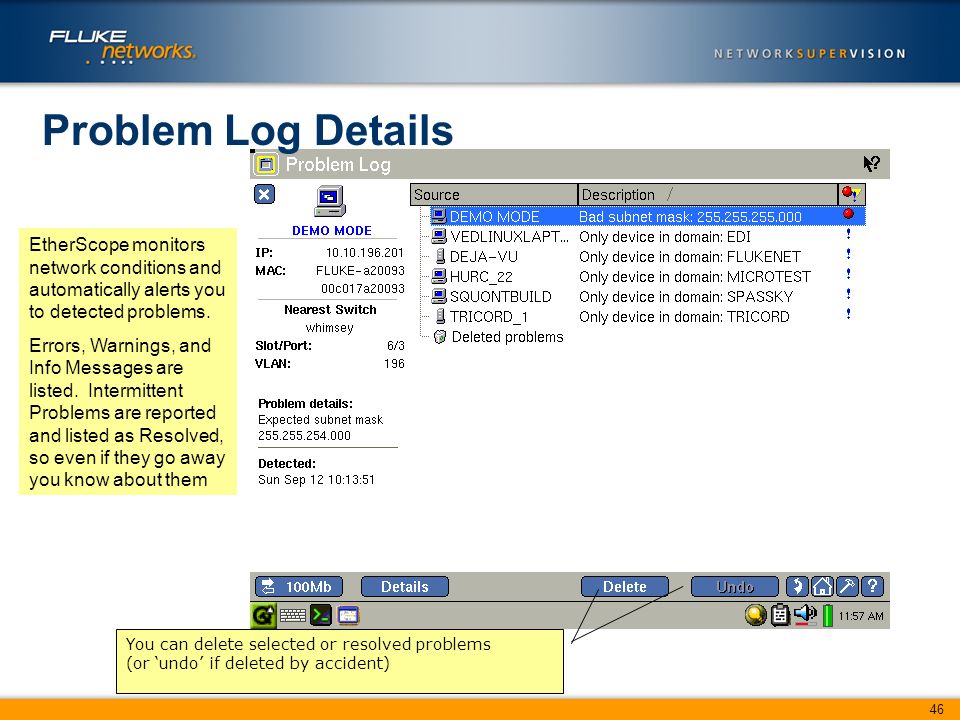Click the MAC hex value 00c017a20093

pos(362,288)
